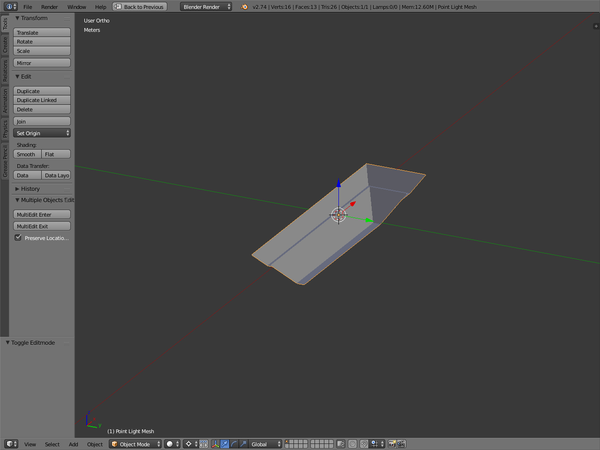The width and height of the screenshot is (600, 450).
Task: Enable Flat shading
Action: pos(55,154)
